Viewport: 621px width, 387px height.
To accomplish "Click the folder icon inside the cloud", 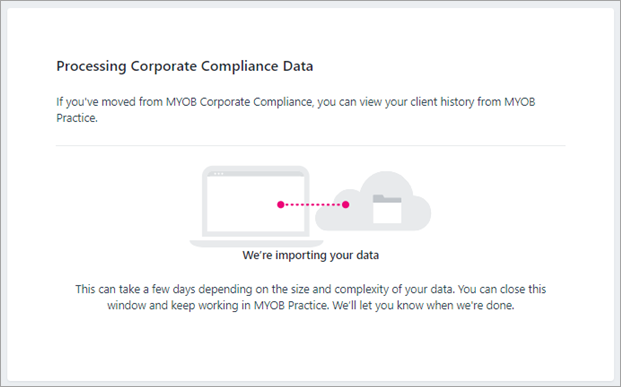I will point(387,209).
